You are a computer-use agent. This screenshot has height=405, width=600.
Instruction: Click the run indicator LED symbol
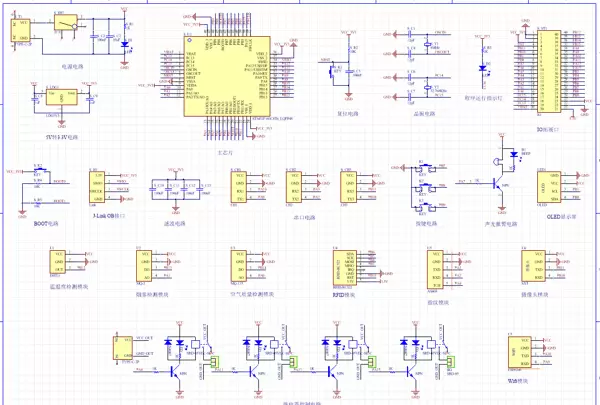(485, 68)
